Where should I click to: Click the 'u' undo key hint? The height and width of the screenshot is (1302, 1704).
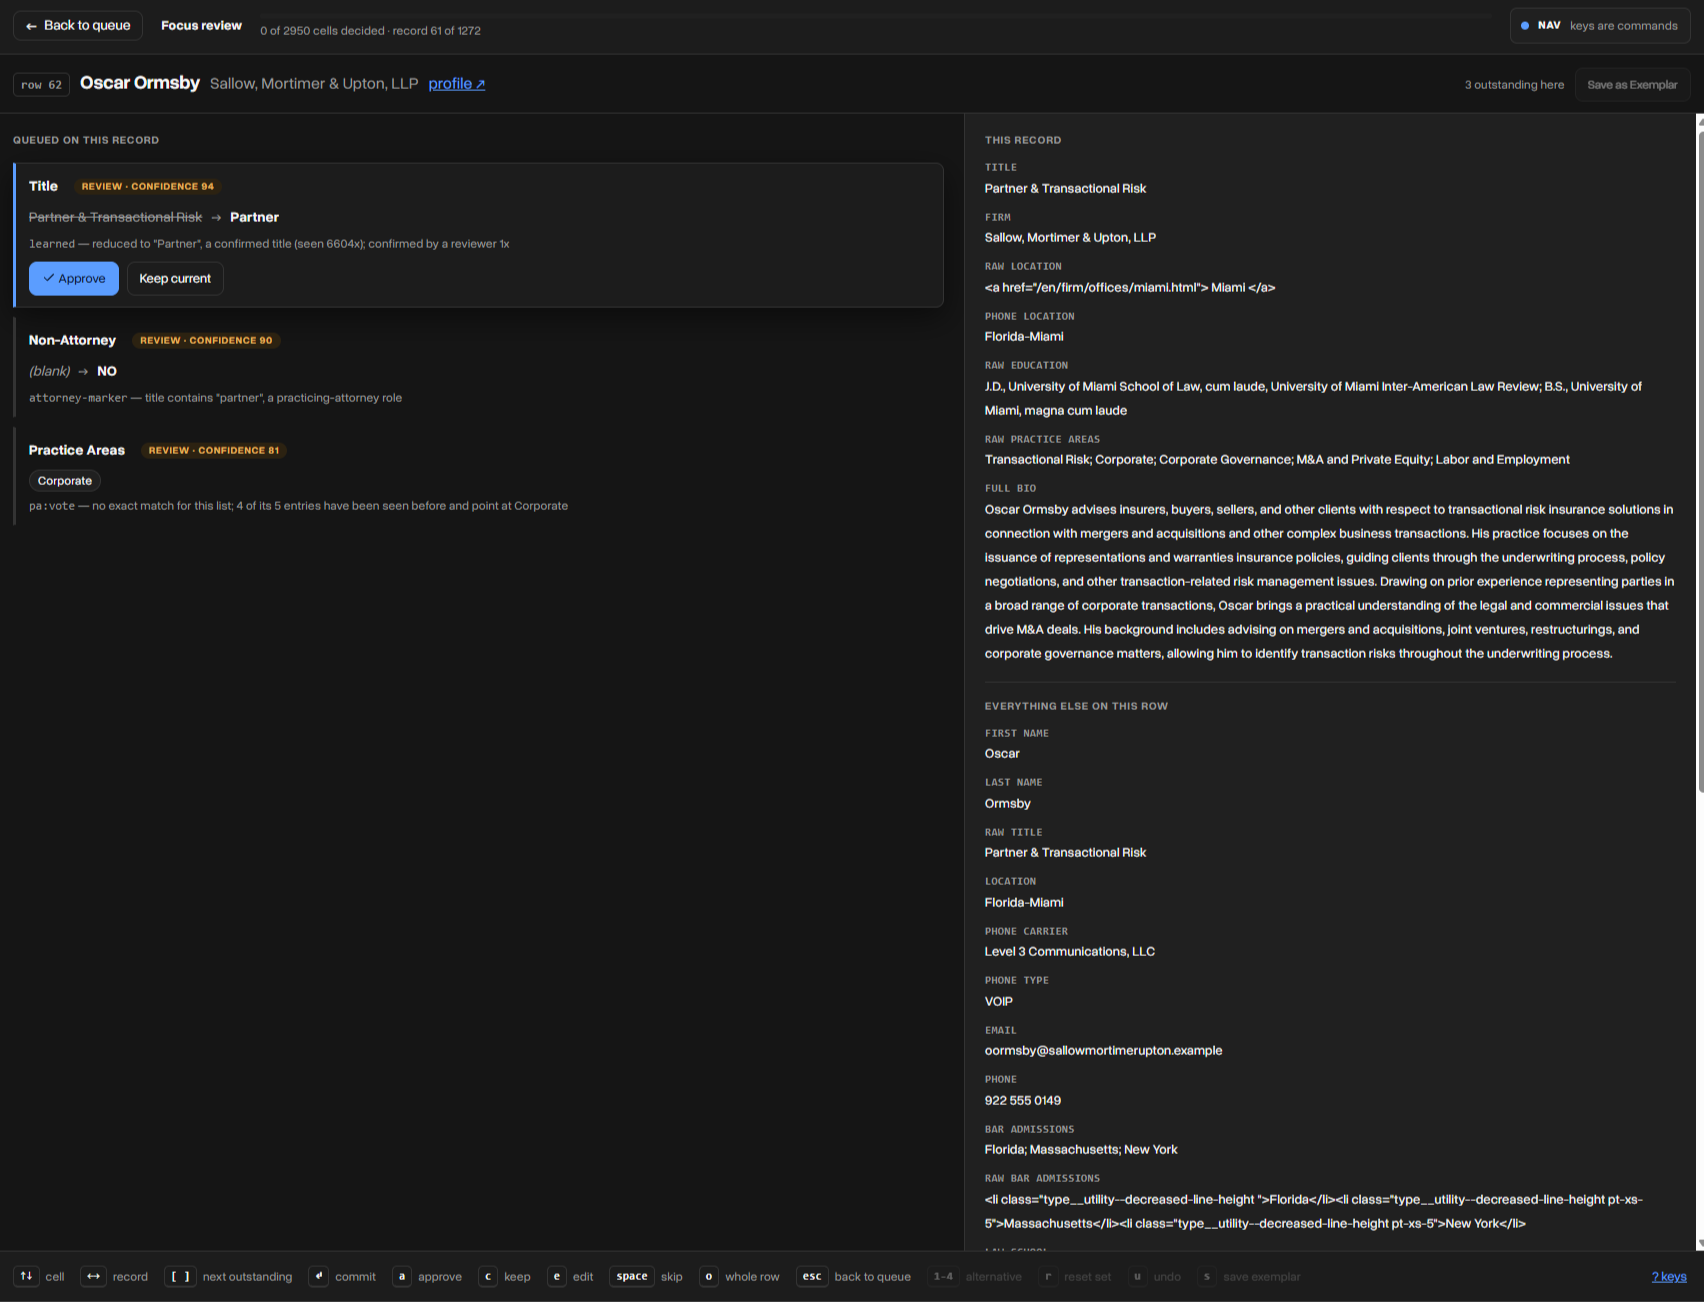(x=1137, y=1277)
